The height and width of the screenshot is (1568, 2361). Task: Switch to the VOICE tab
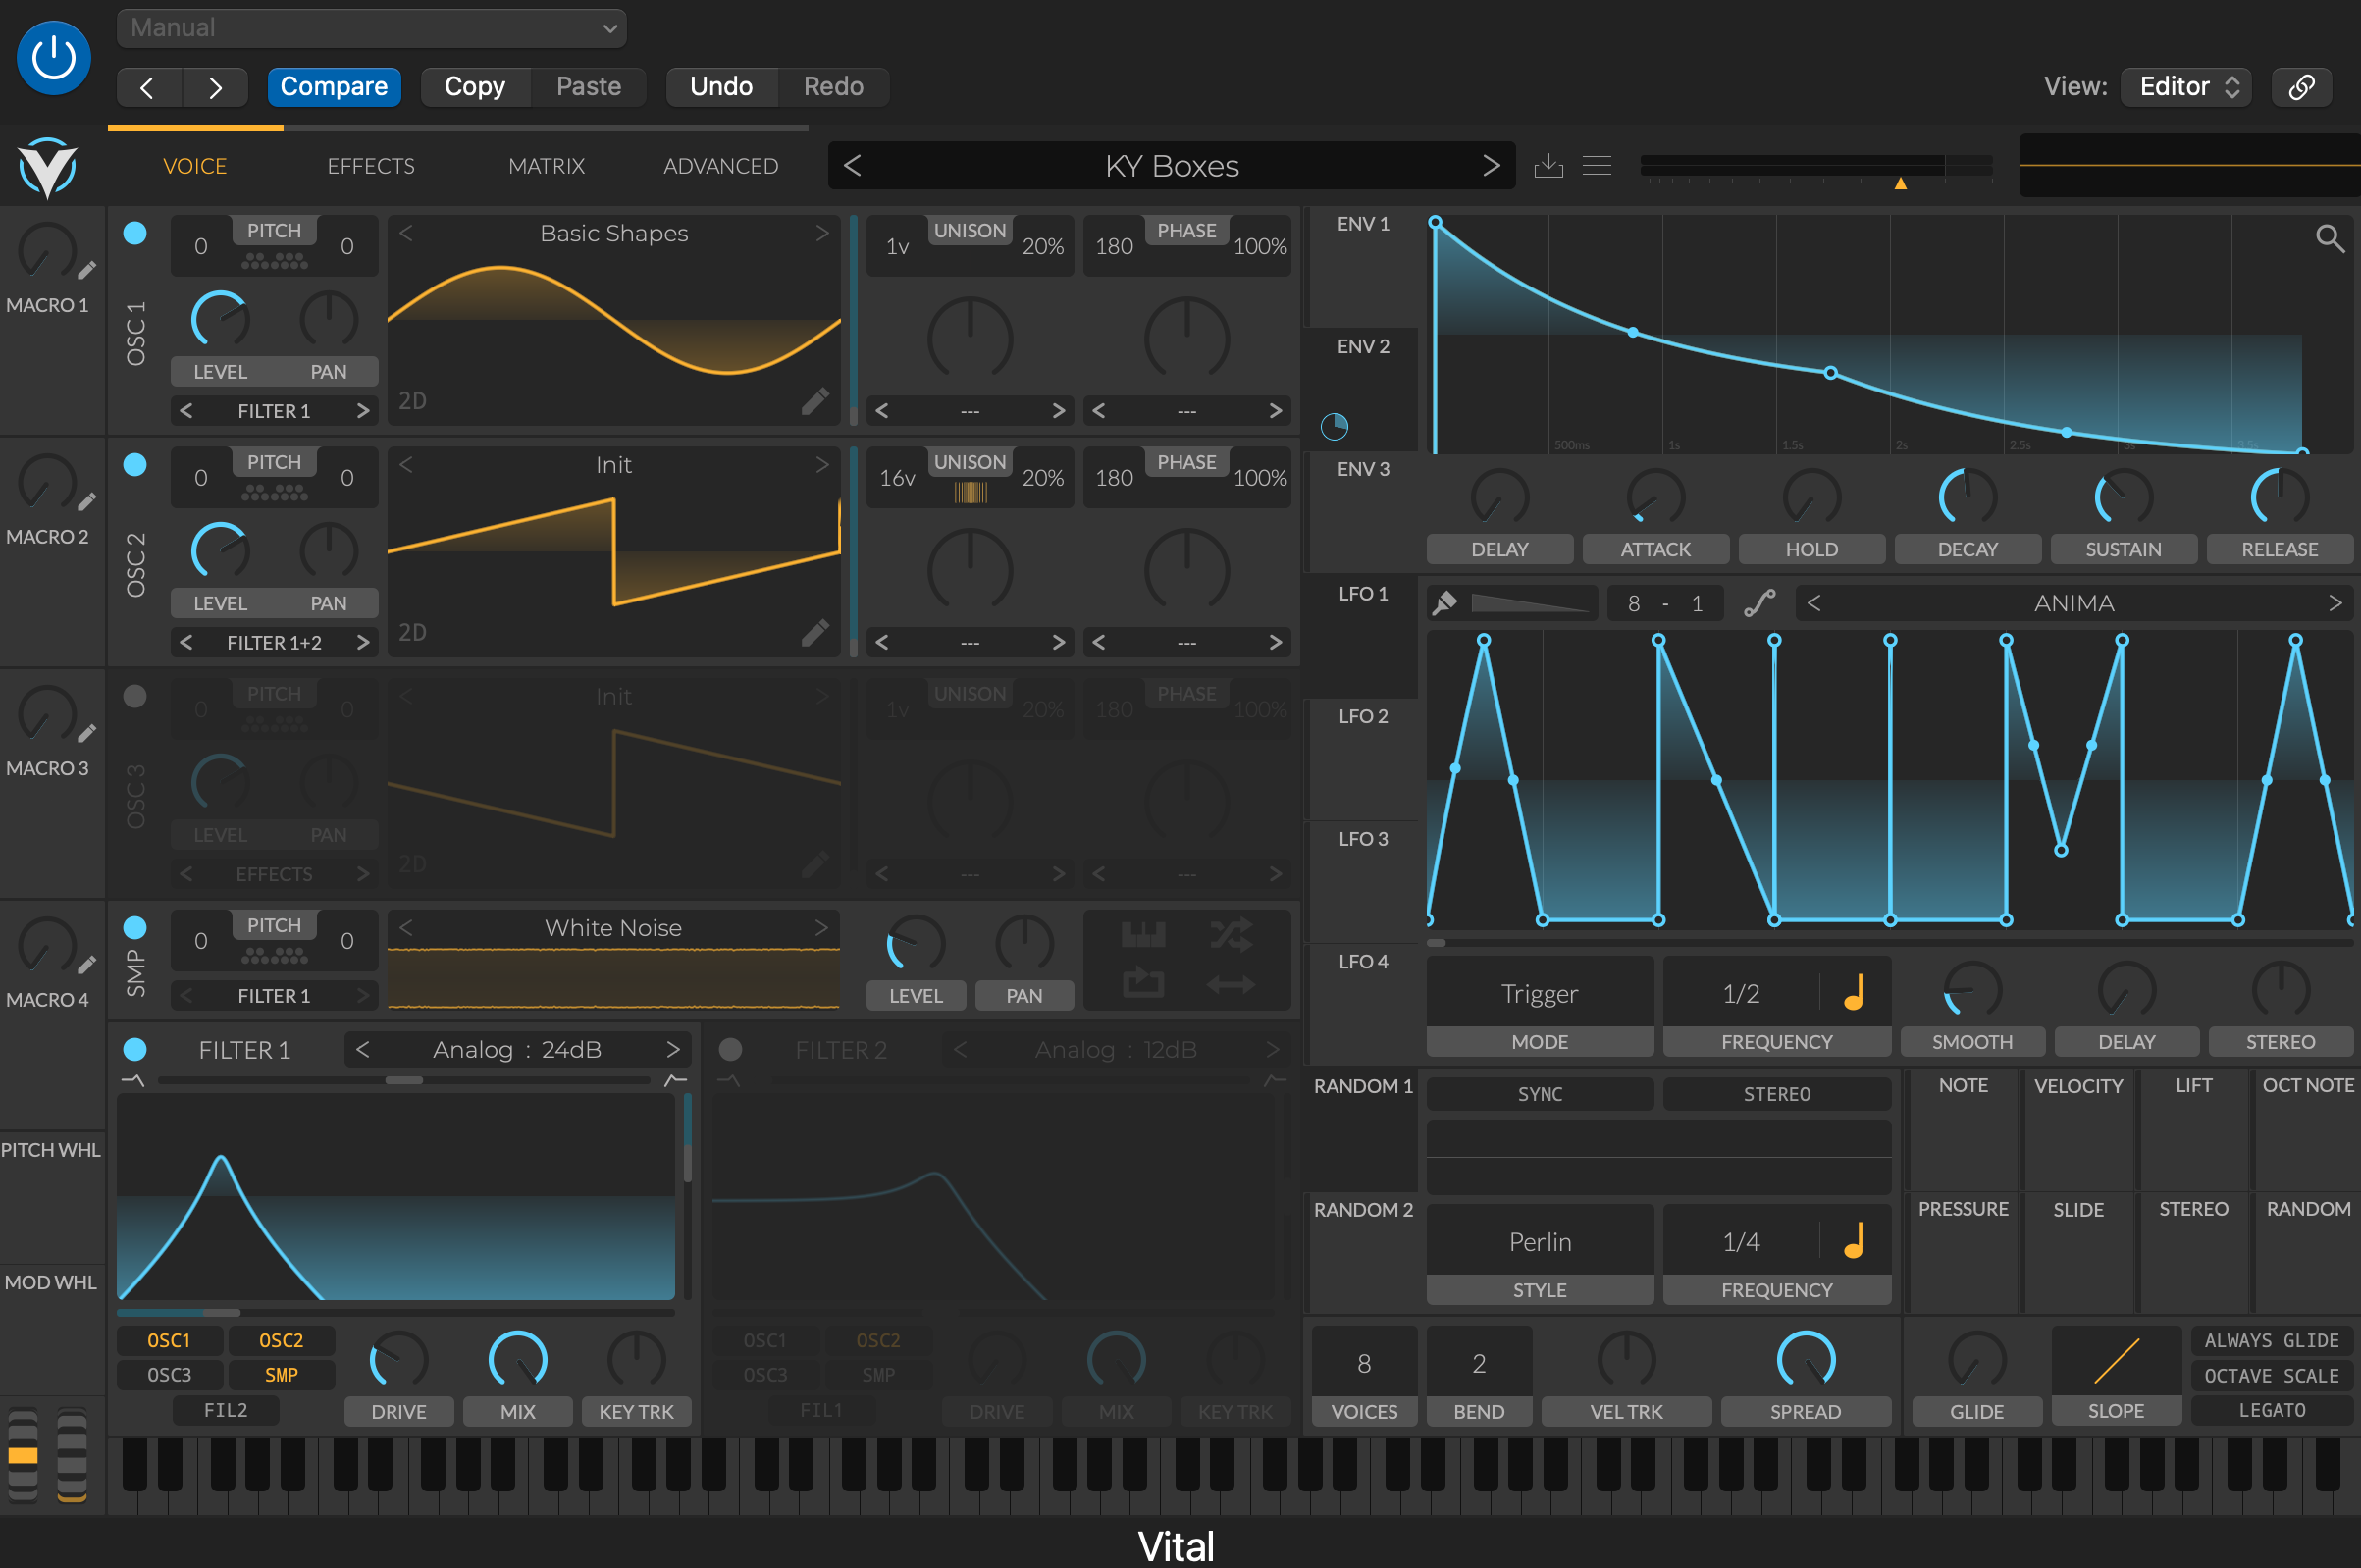click(x=195, y=166)
